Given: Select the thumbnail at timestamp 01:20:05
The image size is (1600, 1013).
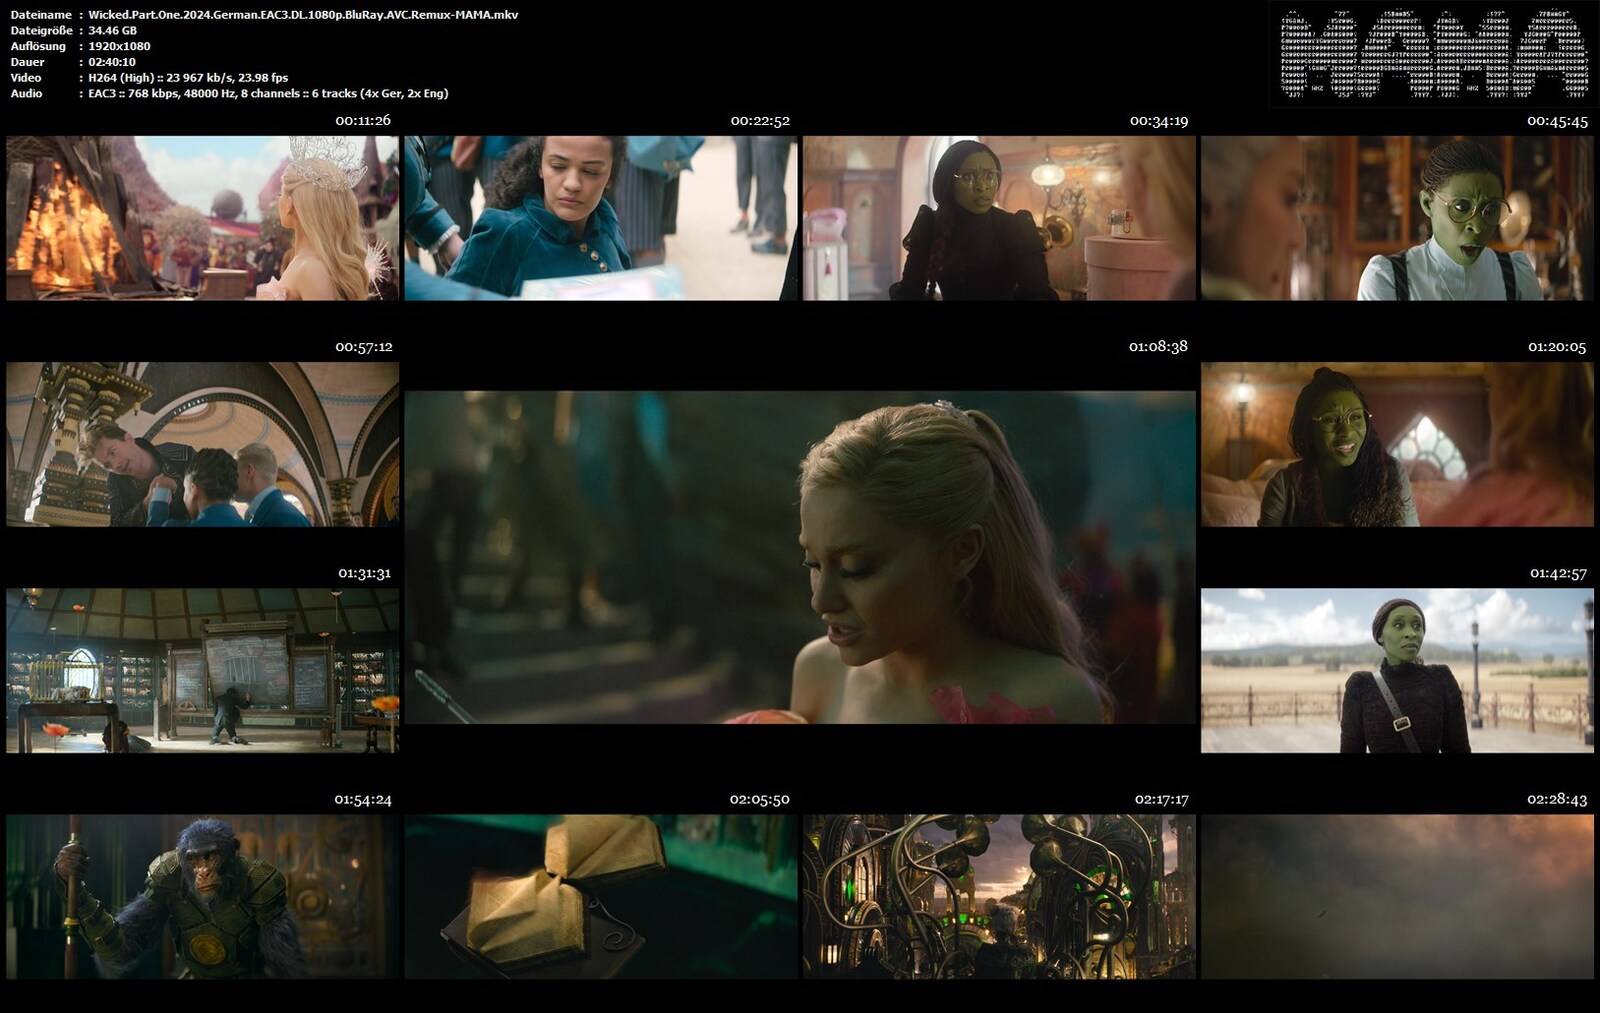Looking at the screenshot, I should pyautogui.click(x=1397, y=444).
